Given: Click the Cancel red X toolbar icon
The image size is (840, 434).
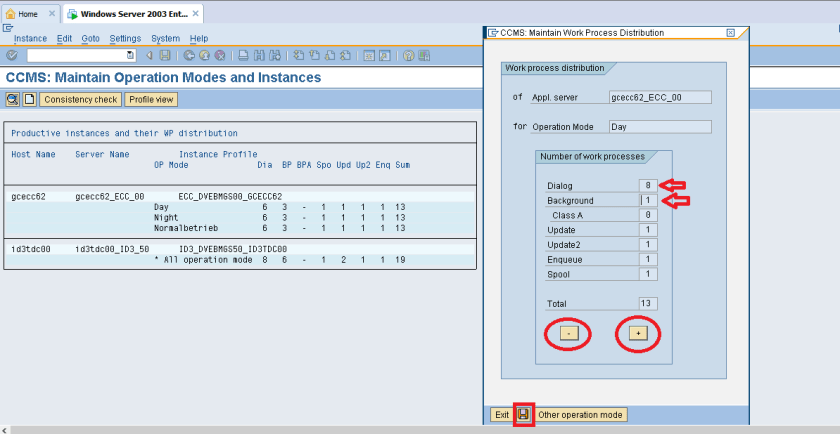Looking at the screenshot, I should 219,55.
